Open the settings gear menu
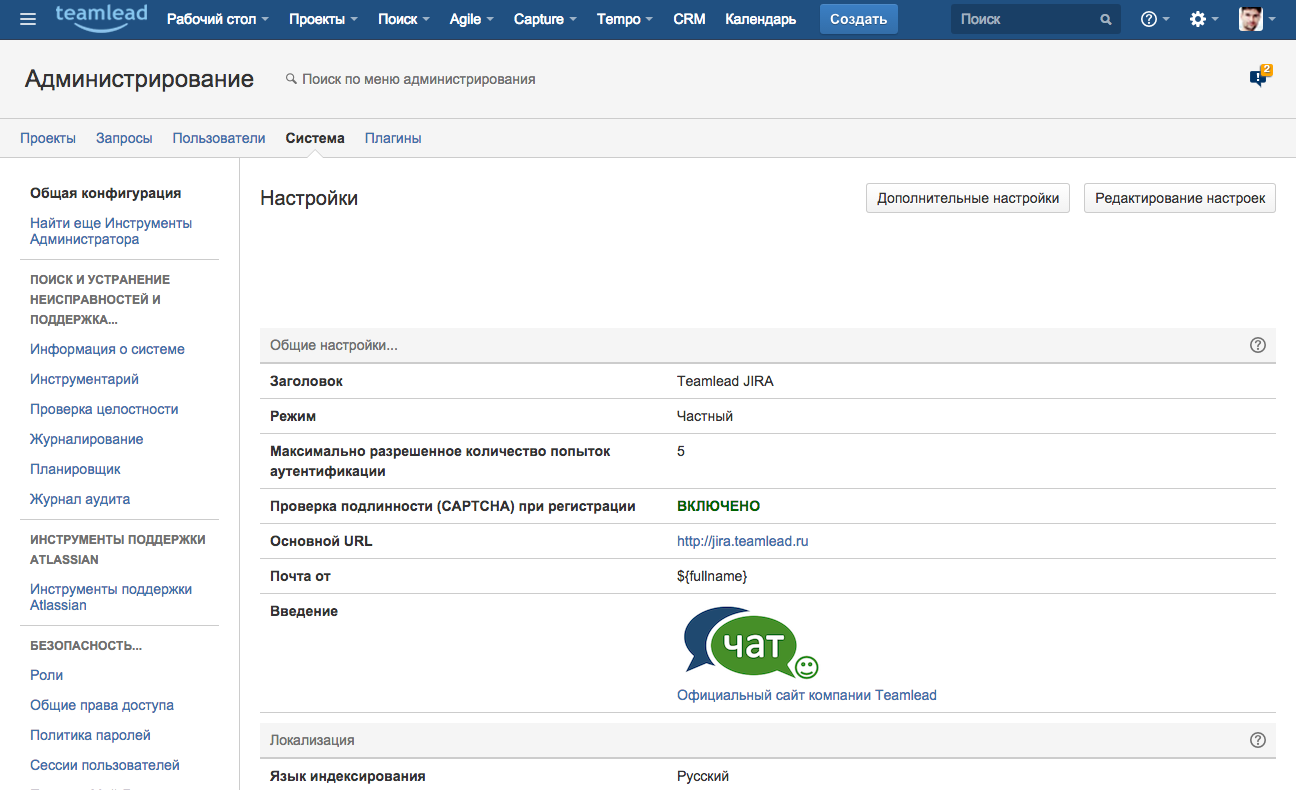Image resolution: width=1296 pixels, height=790 pixels. coord(1198,19)
